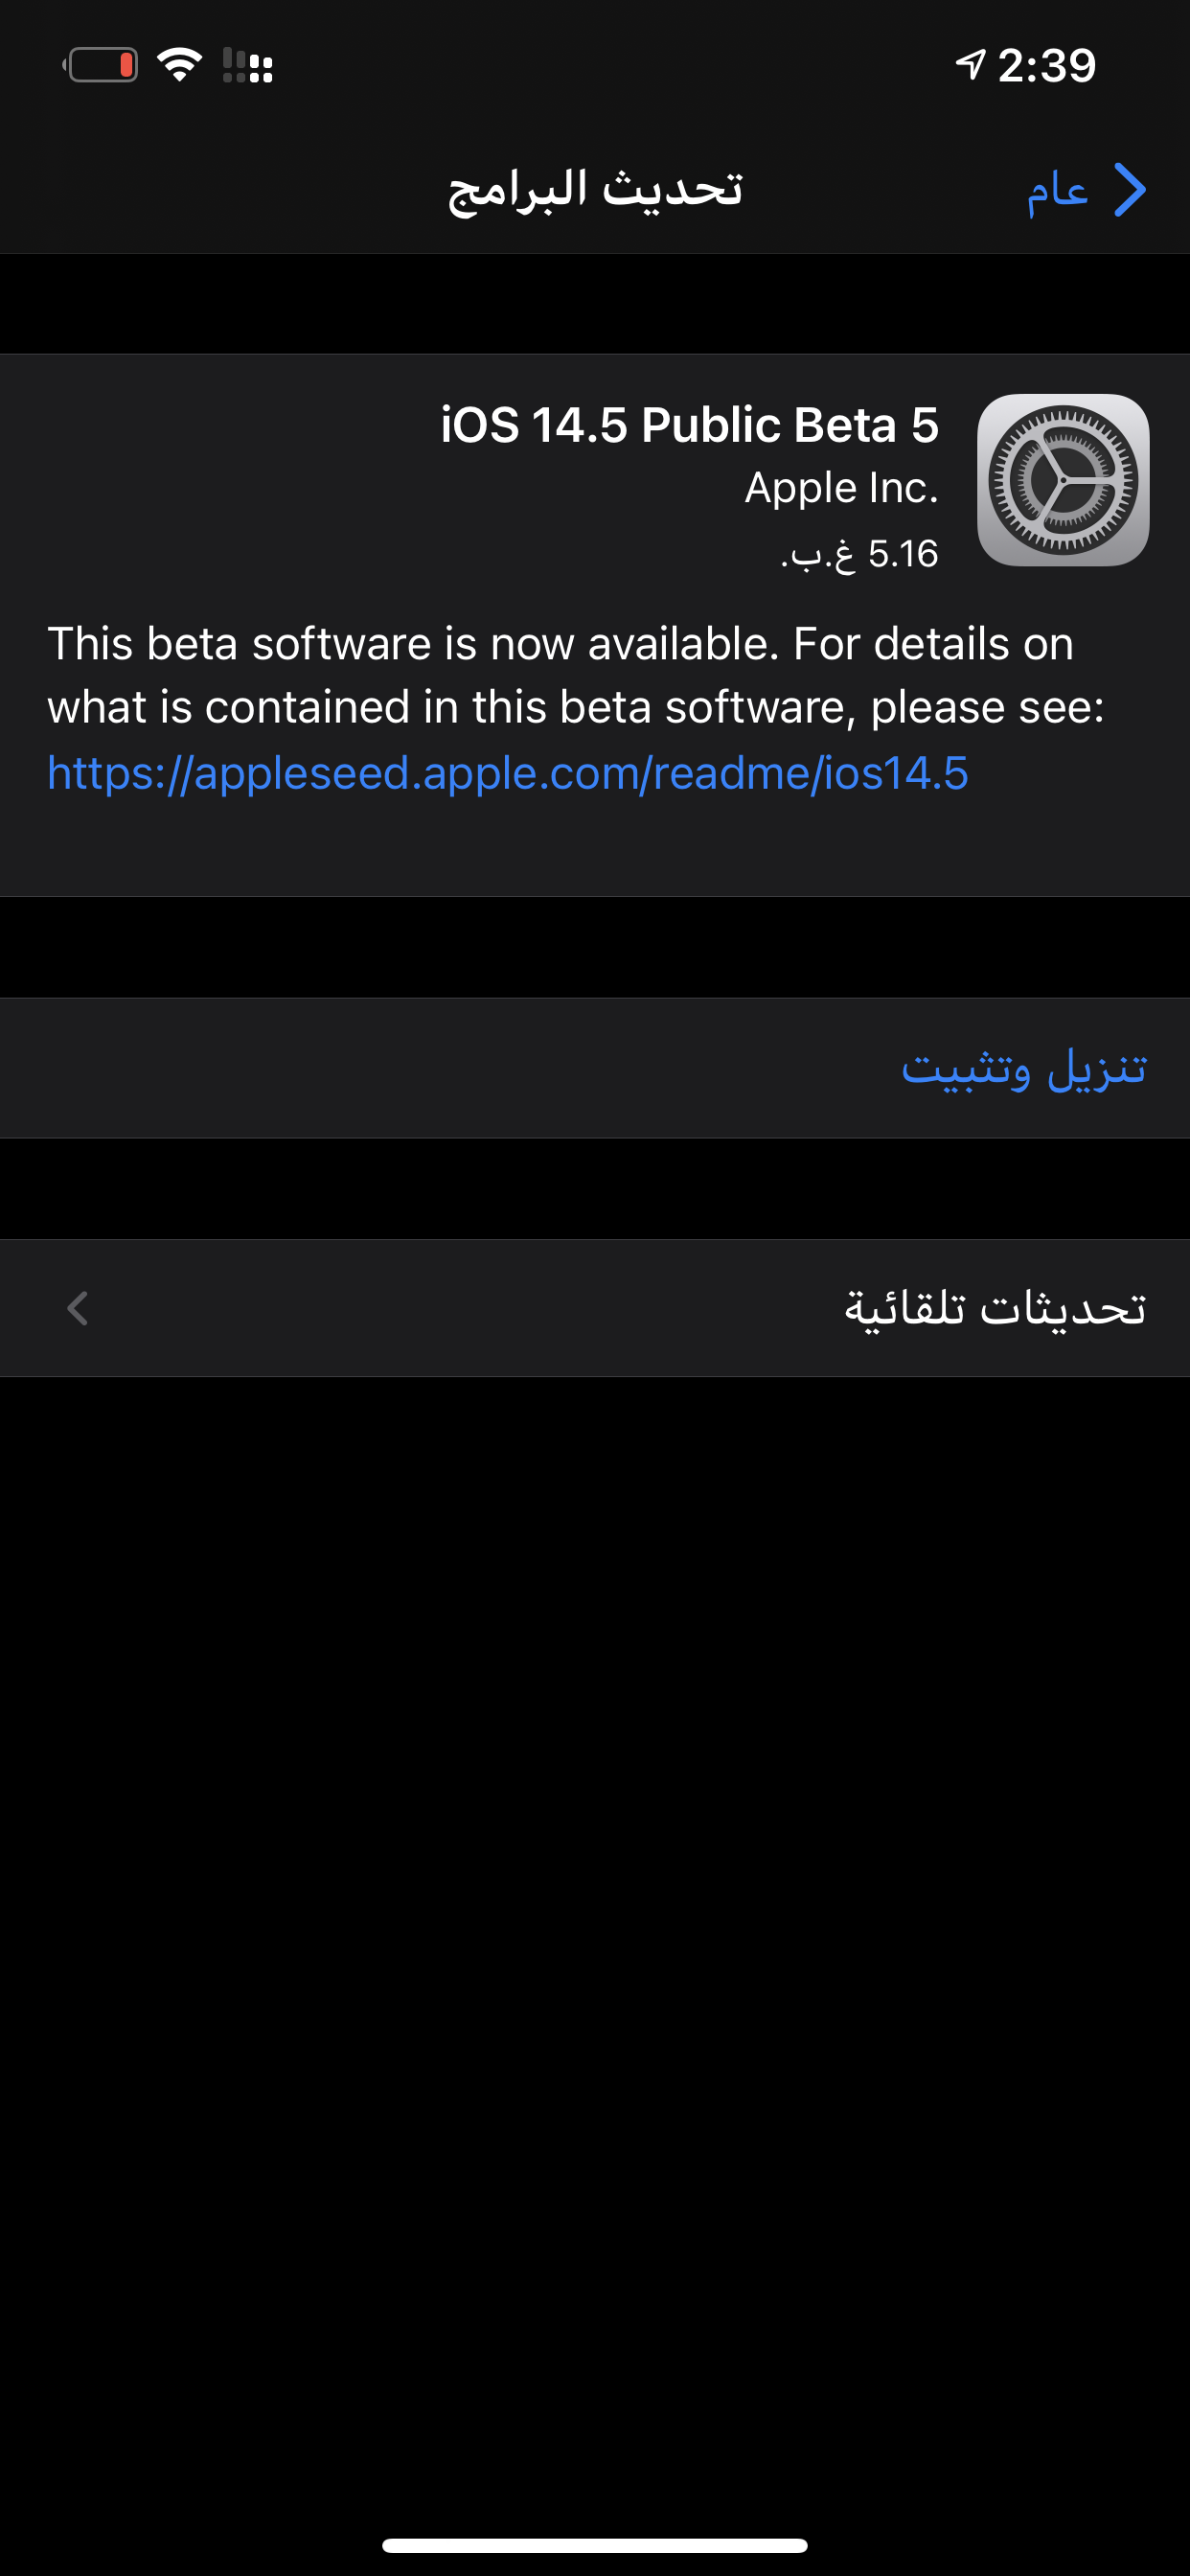Click the Settings gear update icon
1190x2576 pixels.
(1063, 480)
